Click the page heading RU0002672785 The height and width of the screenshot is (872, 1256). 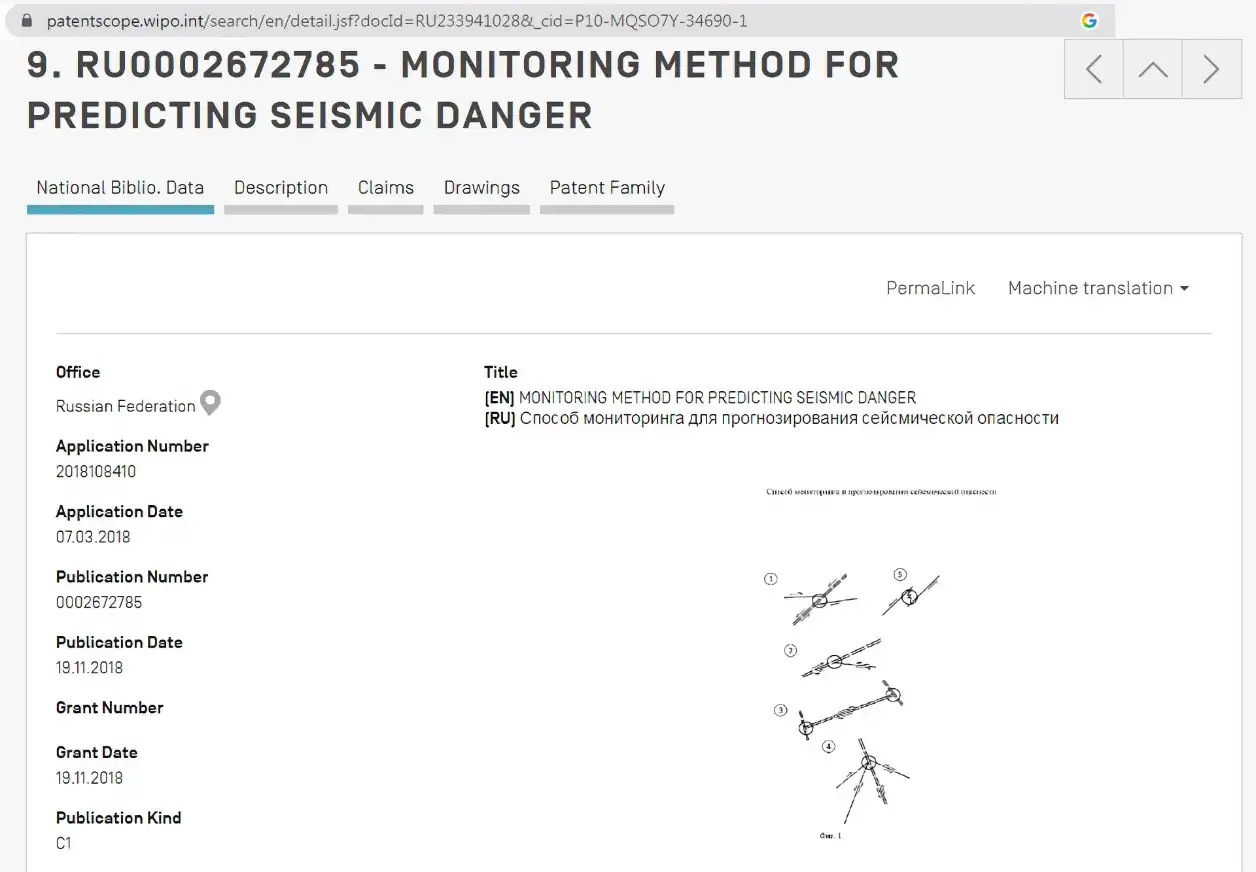coord(218,64)
